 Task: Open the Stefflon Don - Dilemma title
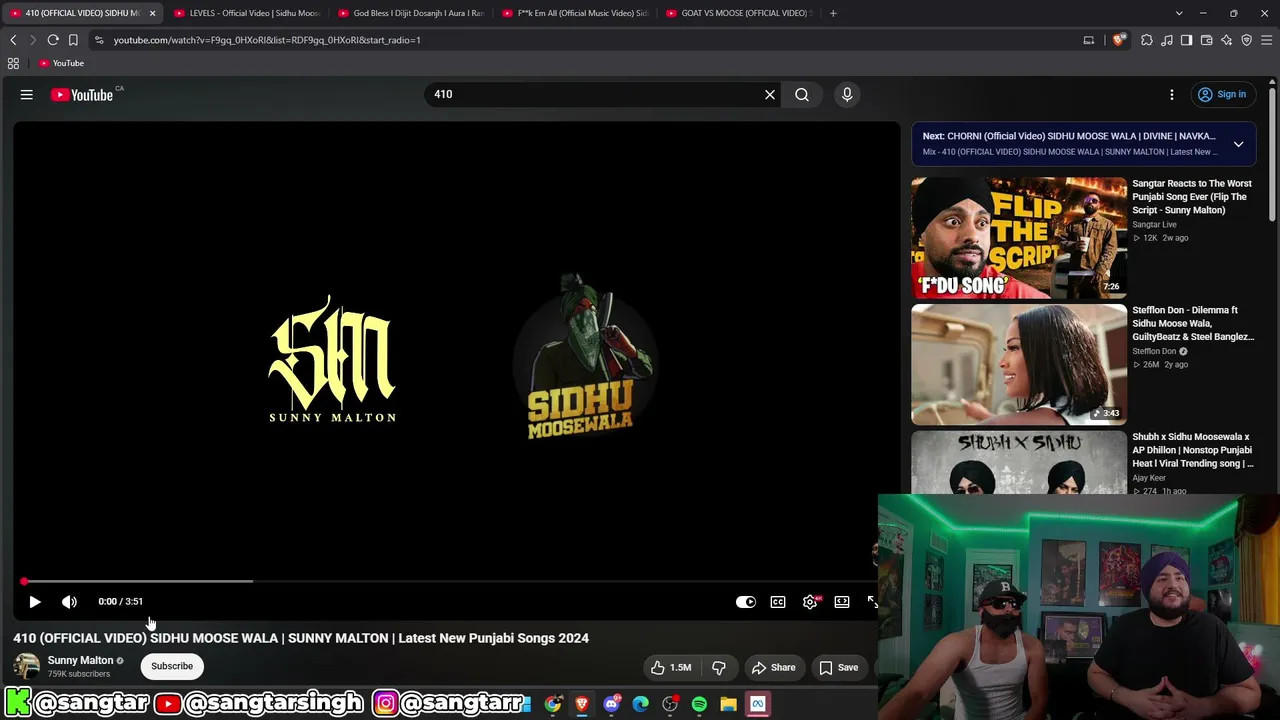coord(1193,324)
